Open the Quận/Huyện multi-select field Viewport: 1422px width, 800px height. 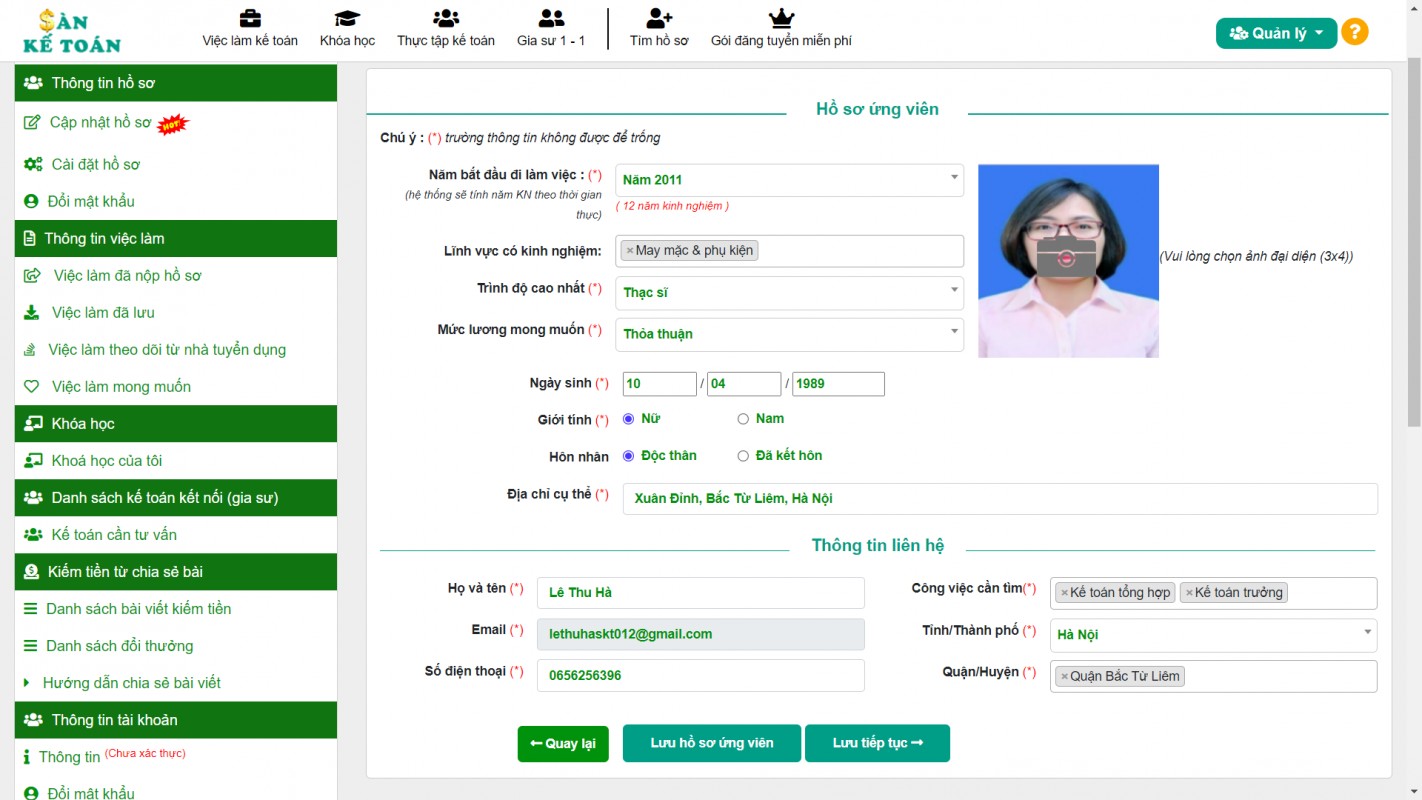coord(1213,676)
